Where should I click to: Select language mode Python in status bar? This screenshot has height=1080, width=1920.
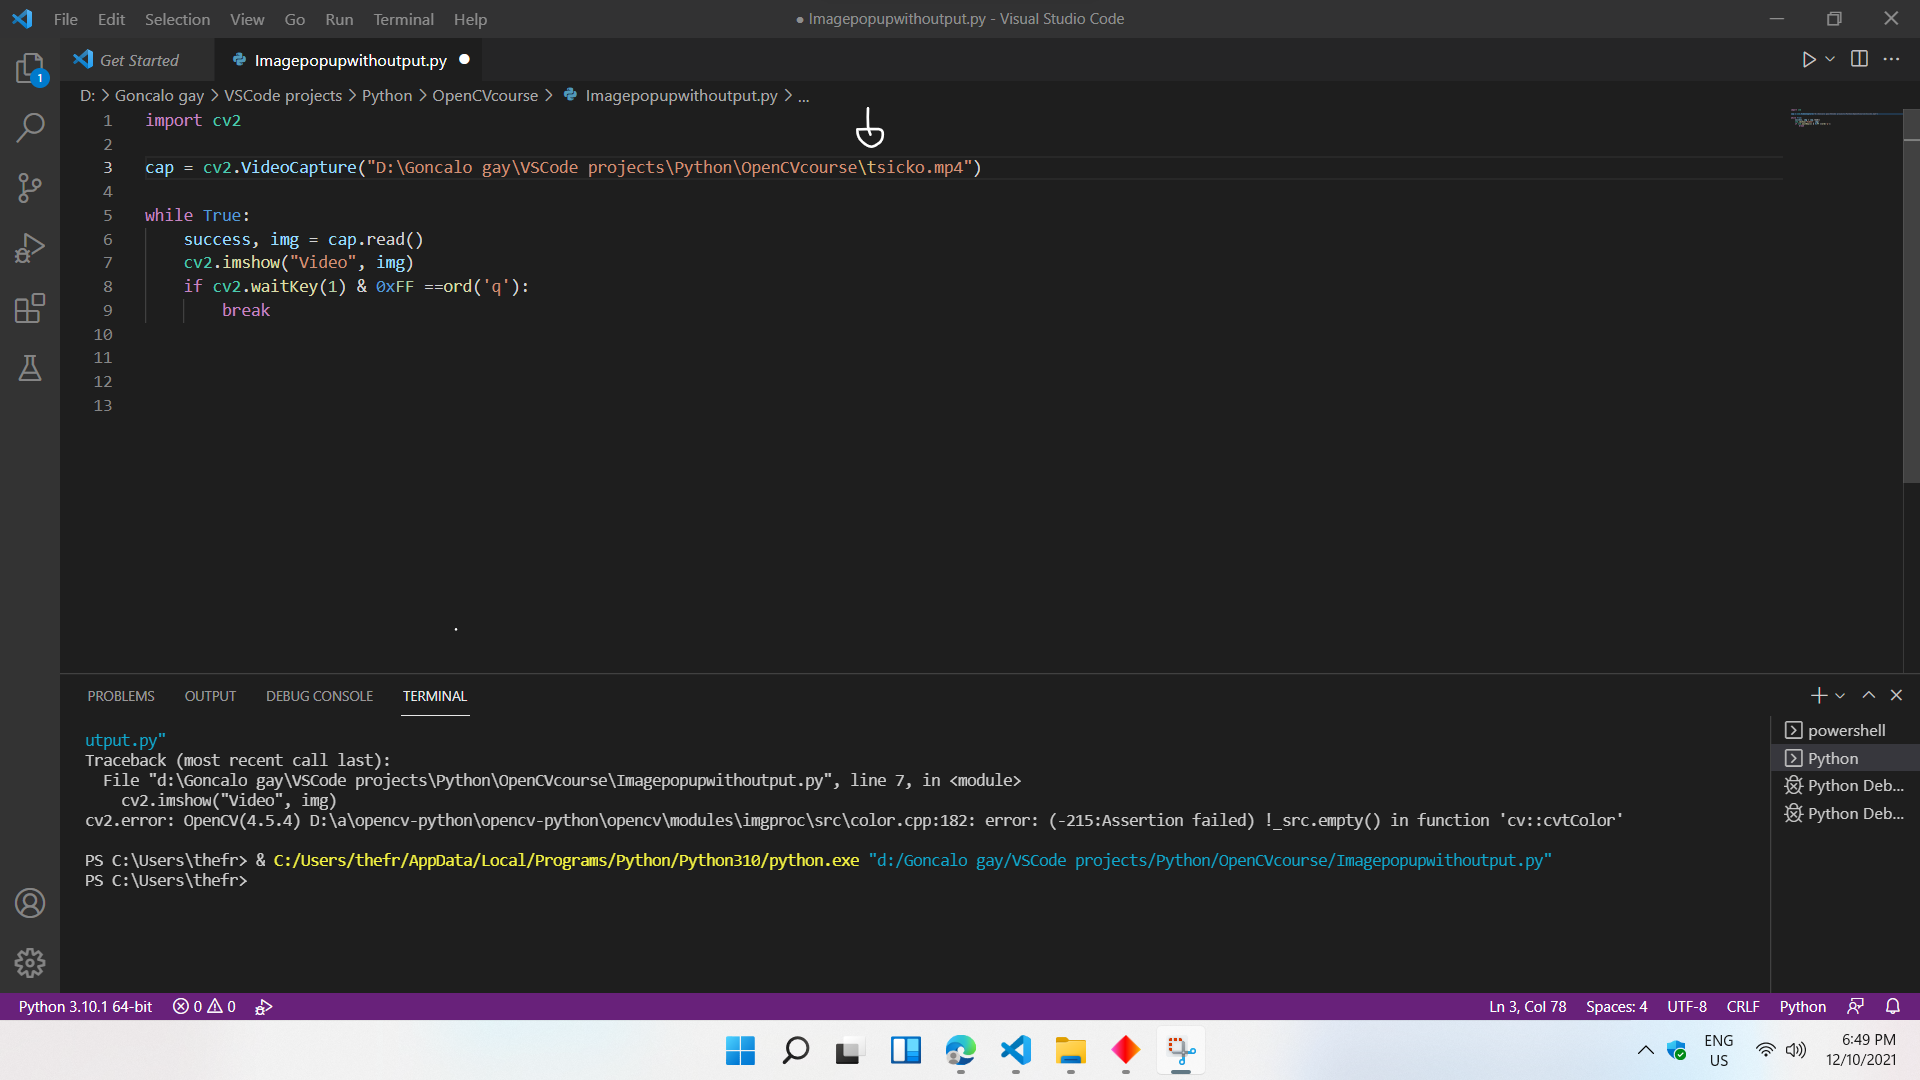pos(1802,1006)
